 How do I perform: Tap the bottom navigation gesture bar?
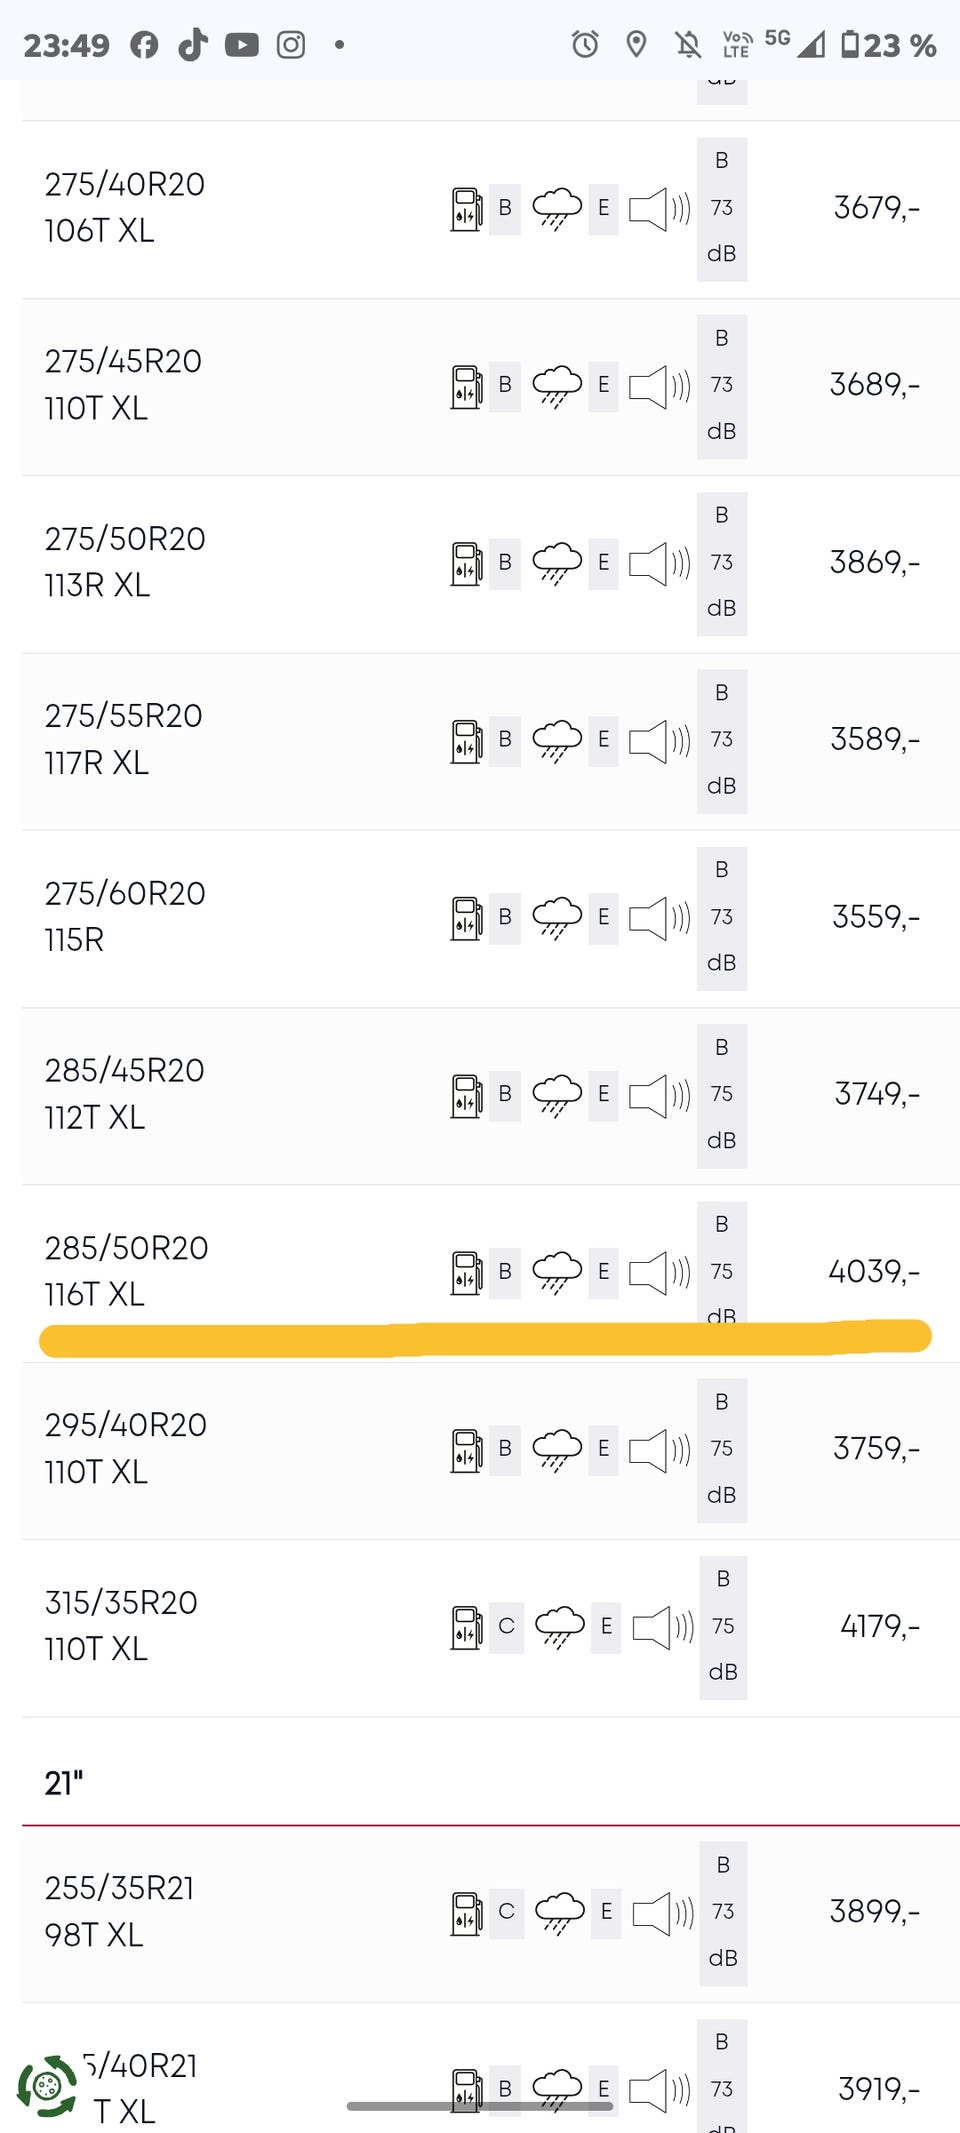480,2105
